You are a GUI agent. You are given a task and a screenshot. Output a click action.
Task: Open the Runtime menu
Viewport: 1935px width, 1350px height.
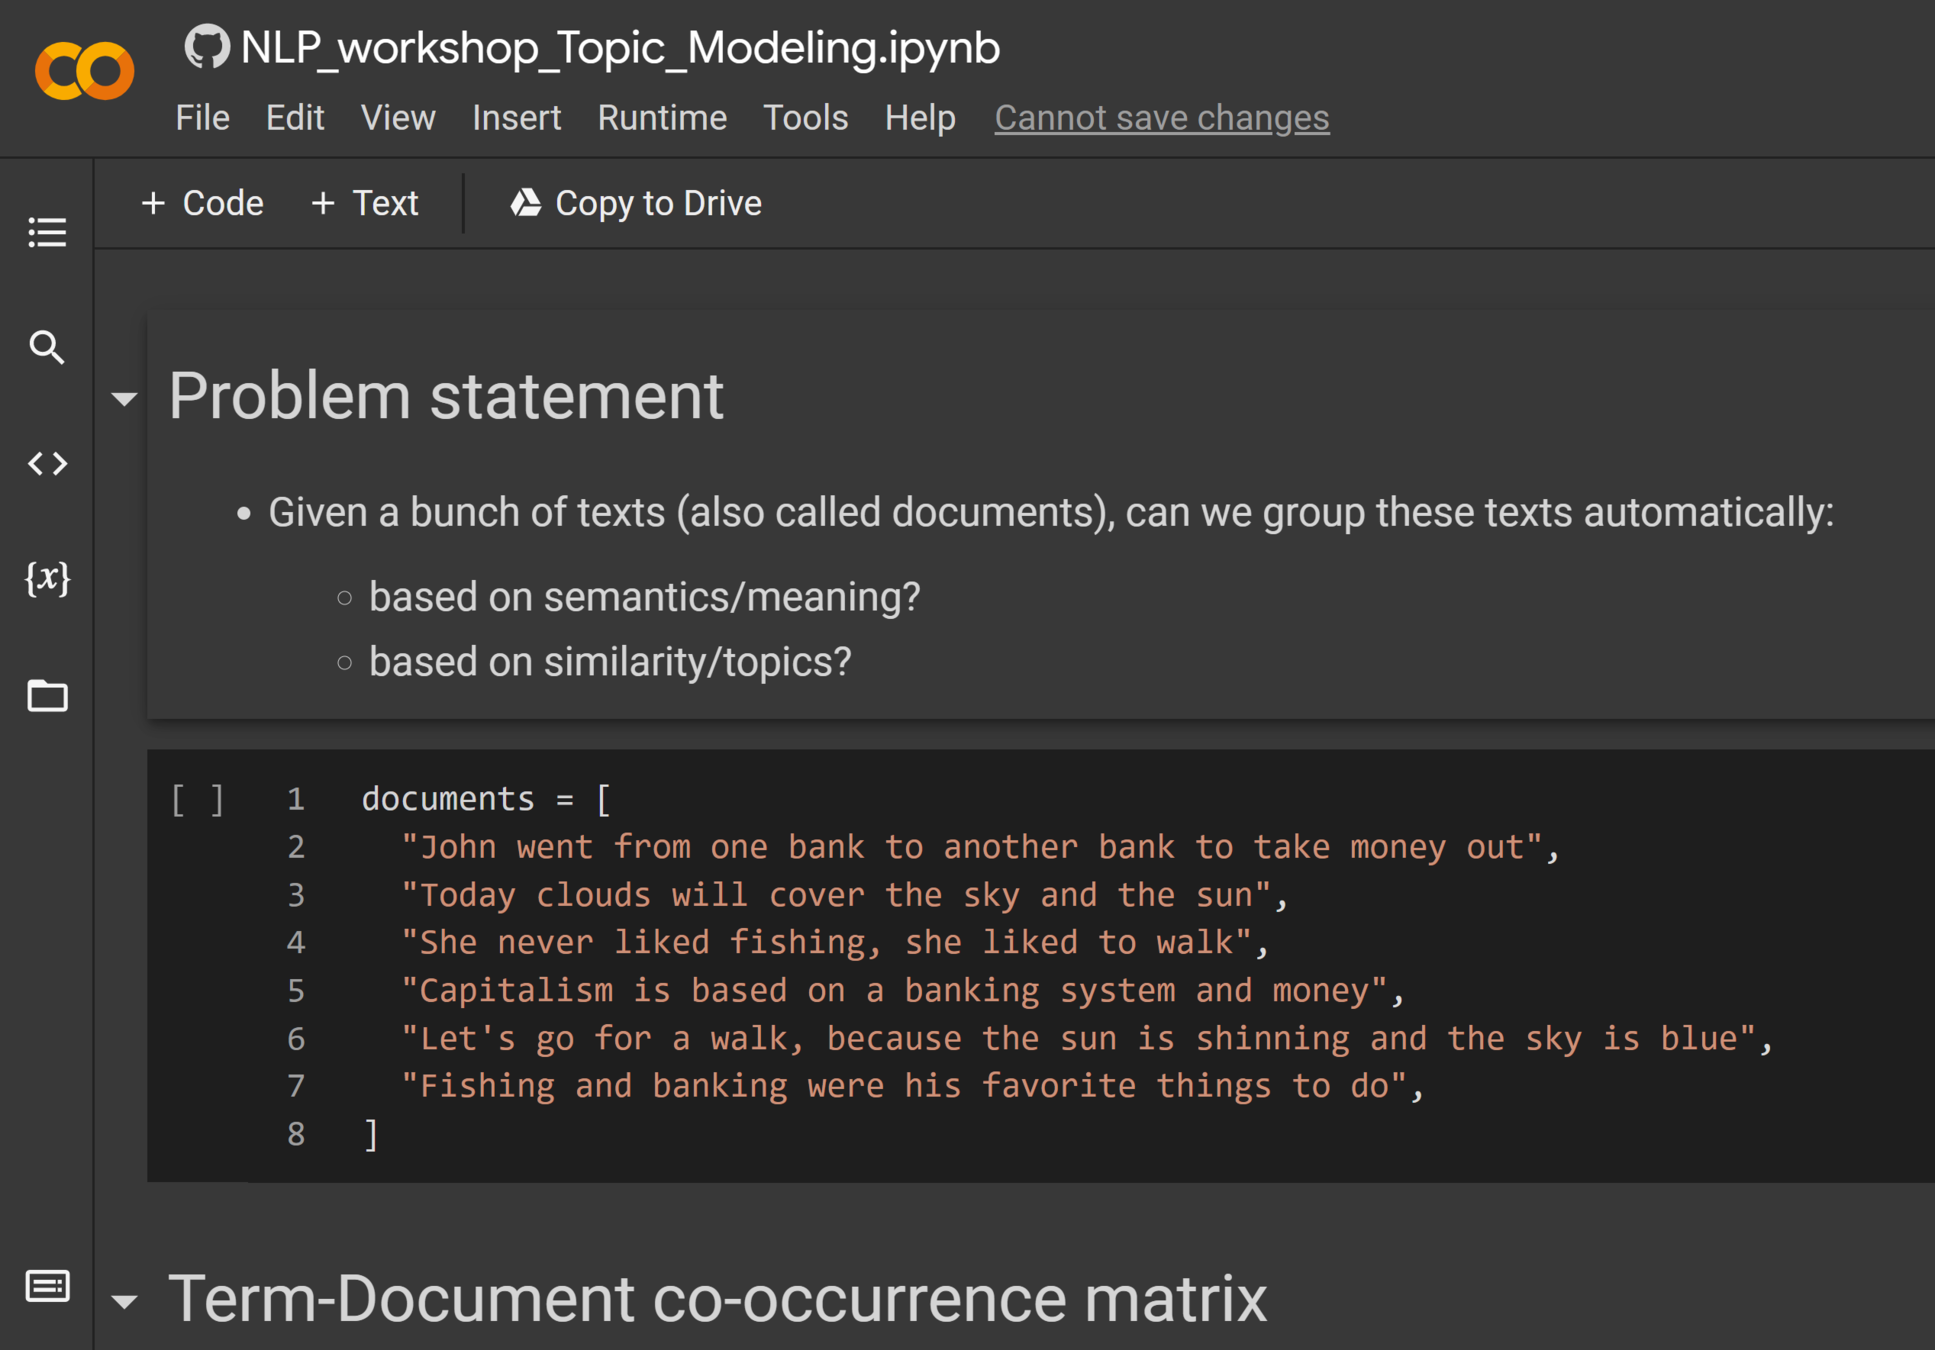tap(661, 118)
